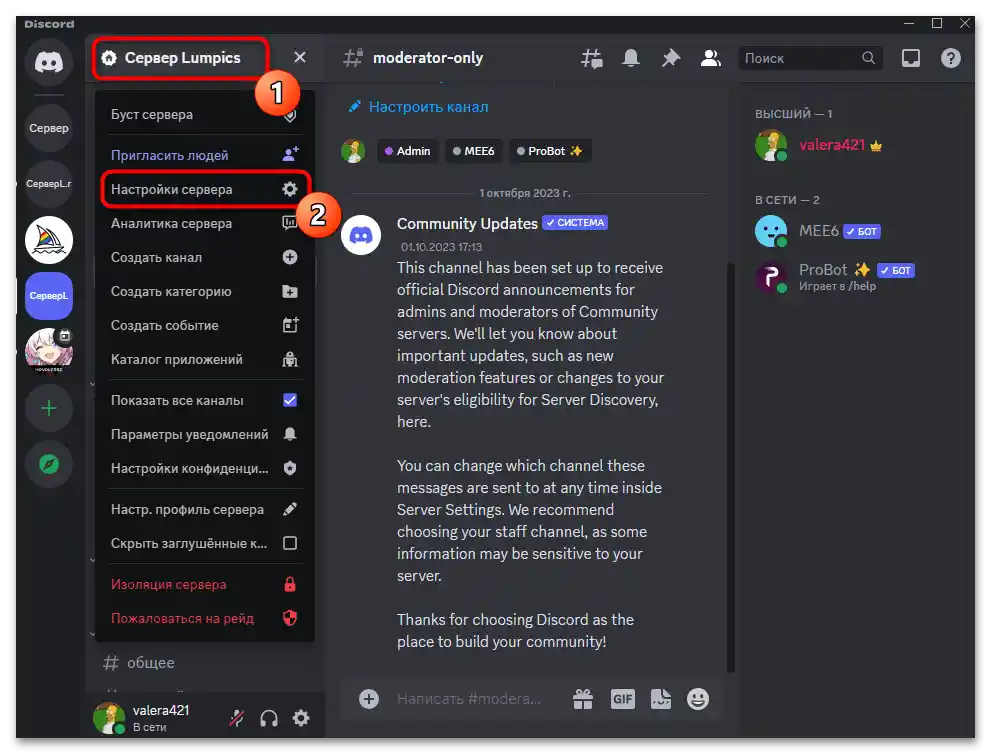Screen dimensions: 991x754
Task: Click the В СЕТИ — 2 member group header
Action: (x=787, y=200)
